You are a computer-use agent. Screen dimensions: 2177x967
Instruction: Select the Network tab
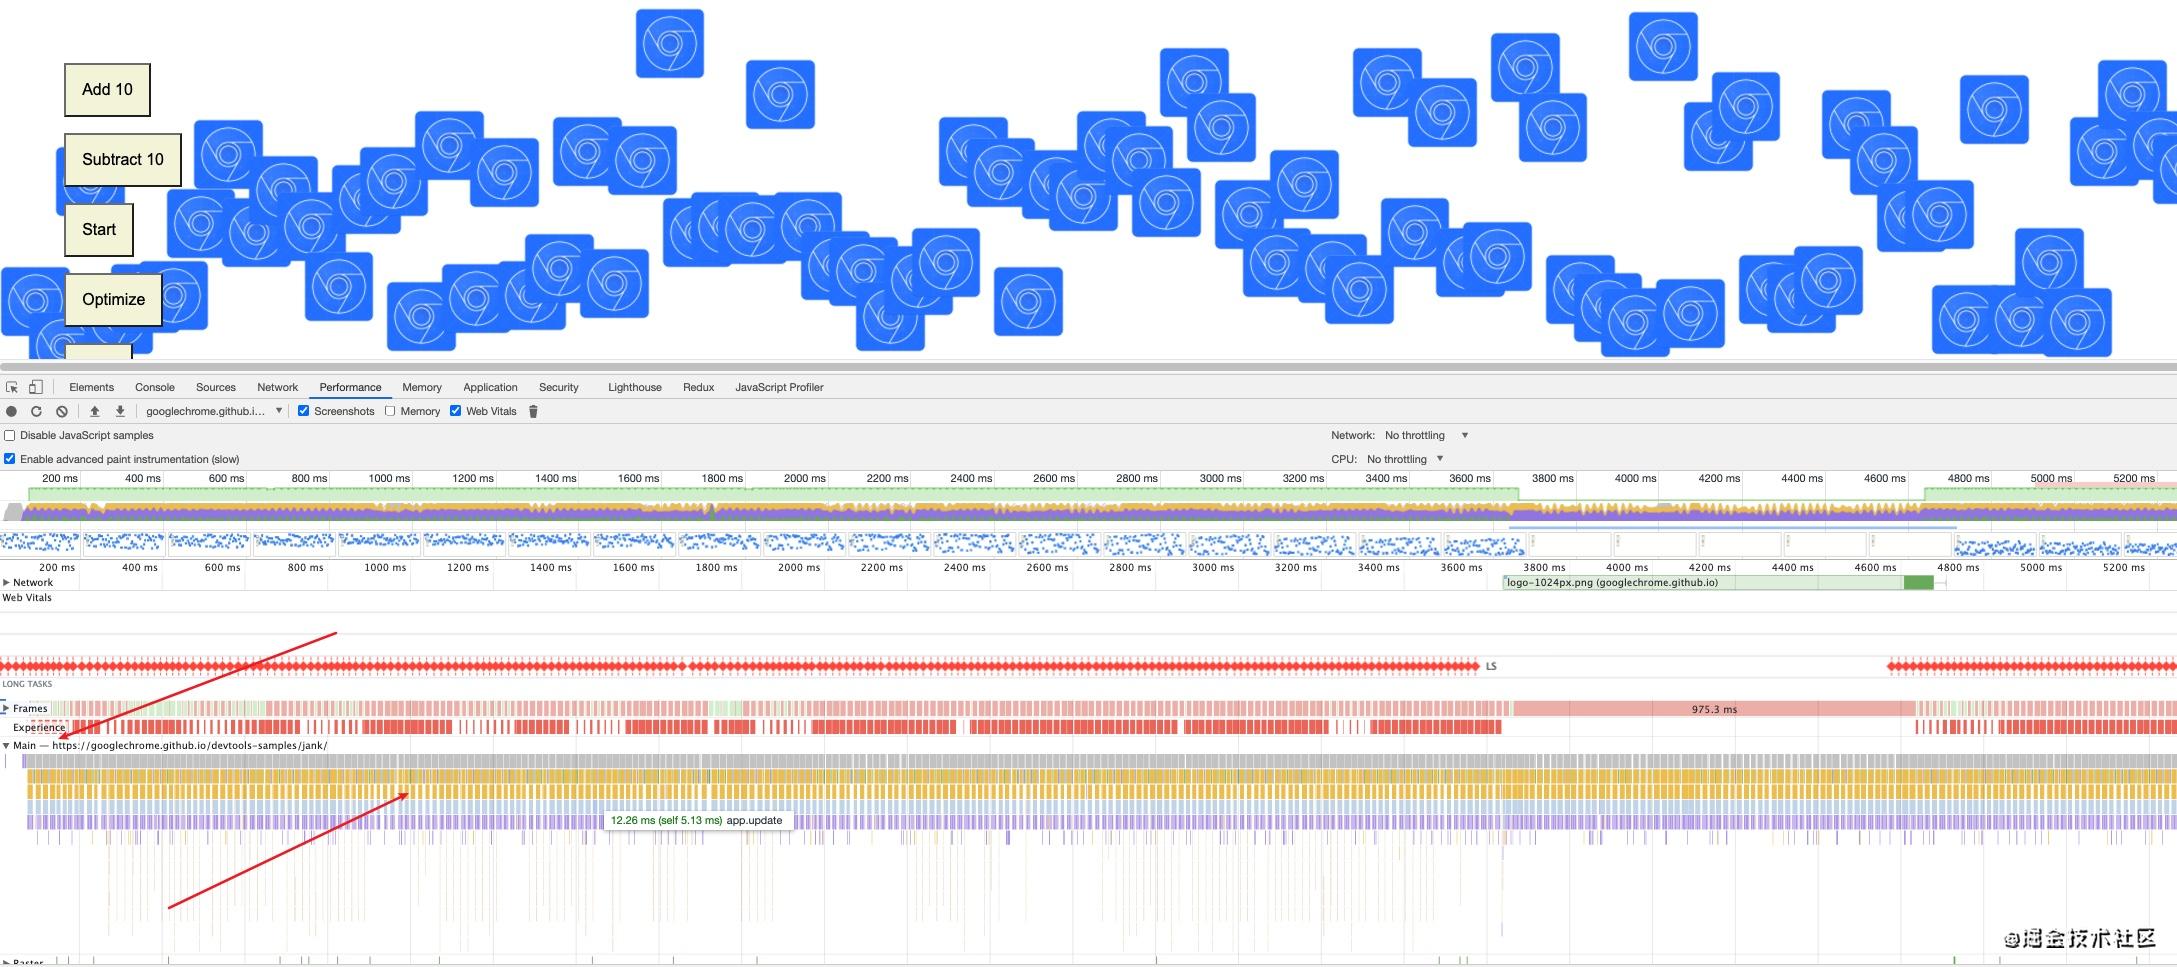(x=278, y=387)
